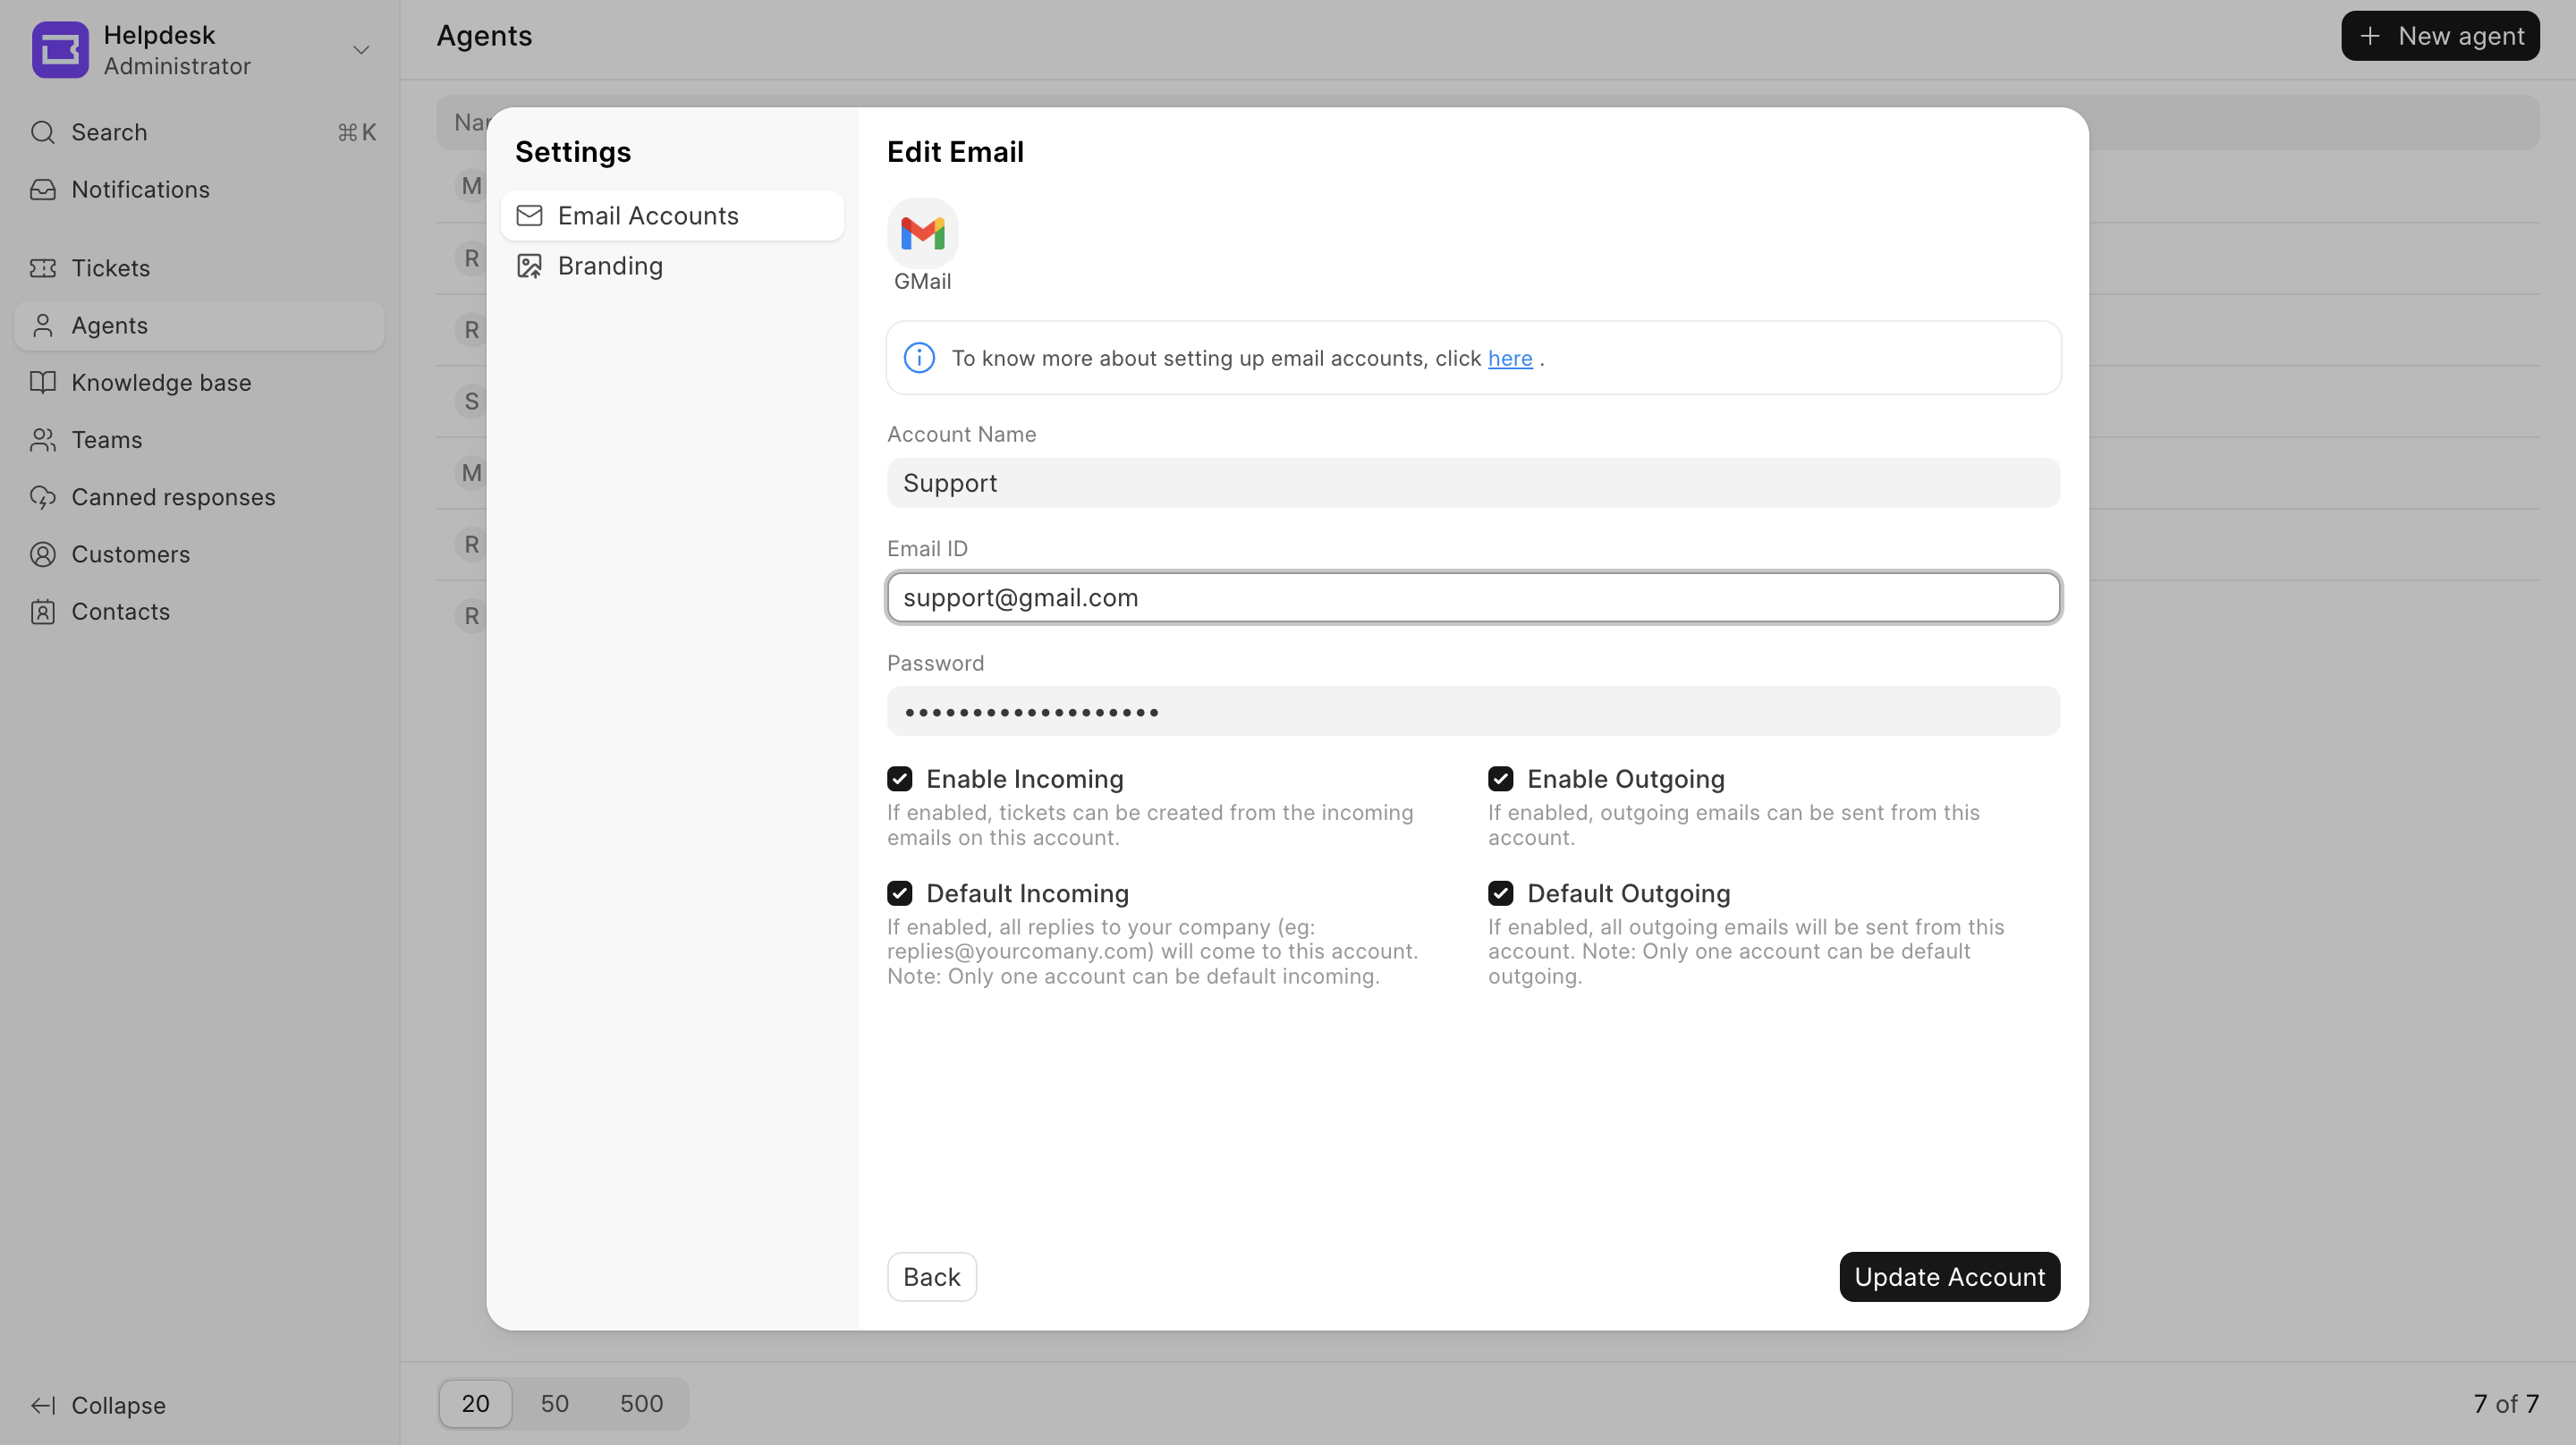Set page size to 500
The image size is (2576, 1445).
[x=641, y=1404]
